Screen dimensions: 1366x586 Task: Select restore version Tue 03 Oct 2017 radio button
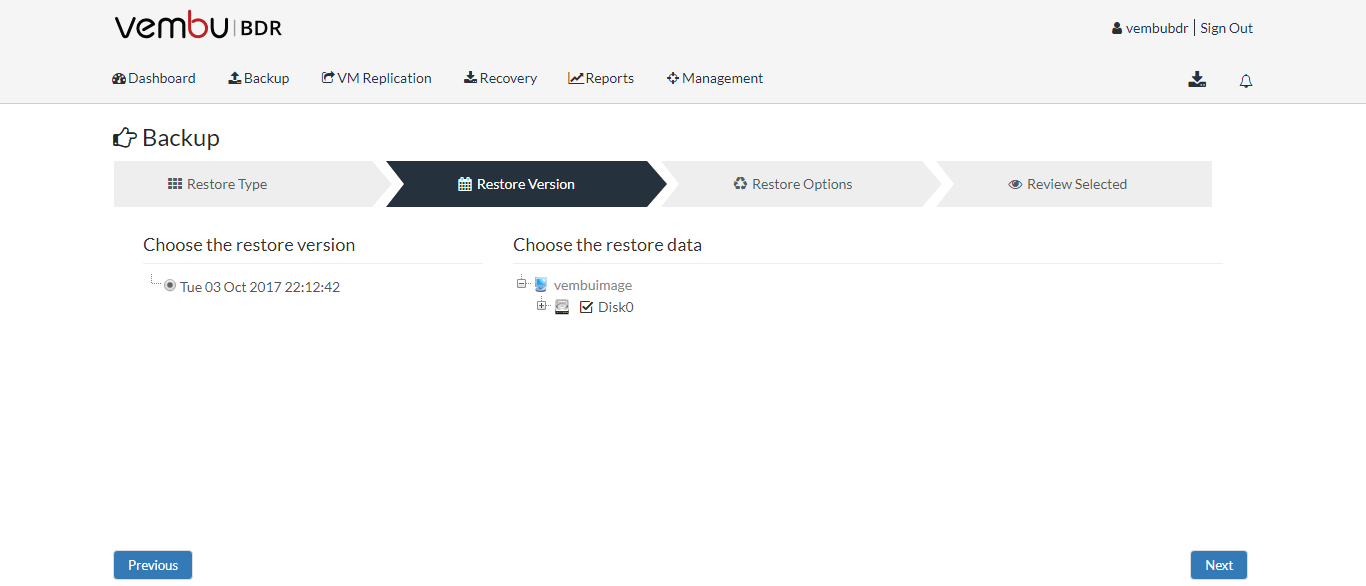[170, 286]
